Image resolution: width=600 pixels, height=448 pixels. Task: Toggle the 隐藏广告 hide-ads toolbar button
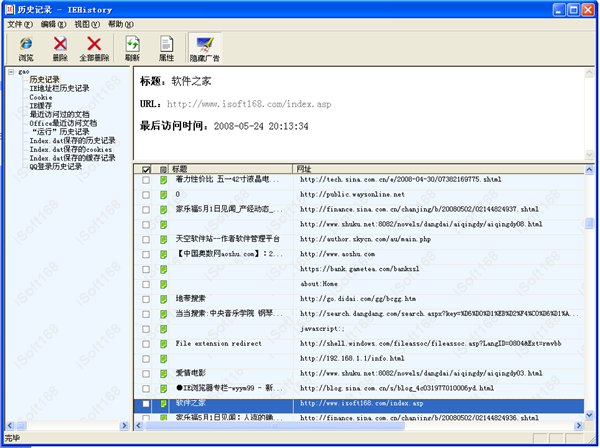[x=205, y=49]
